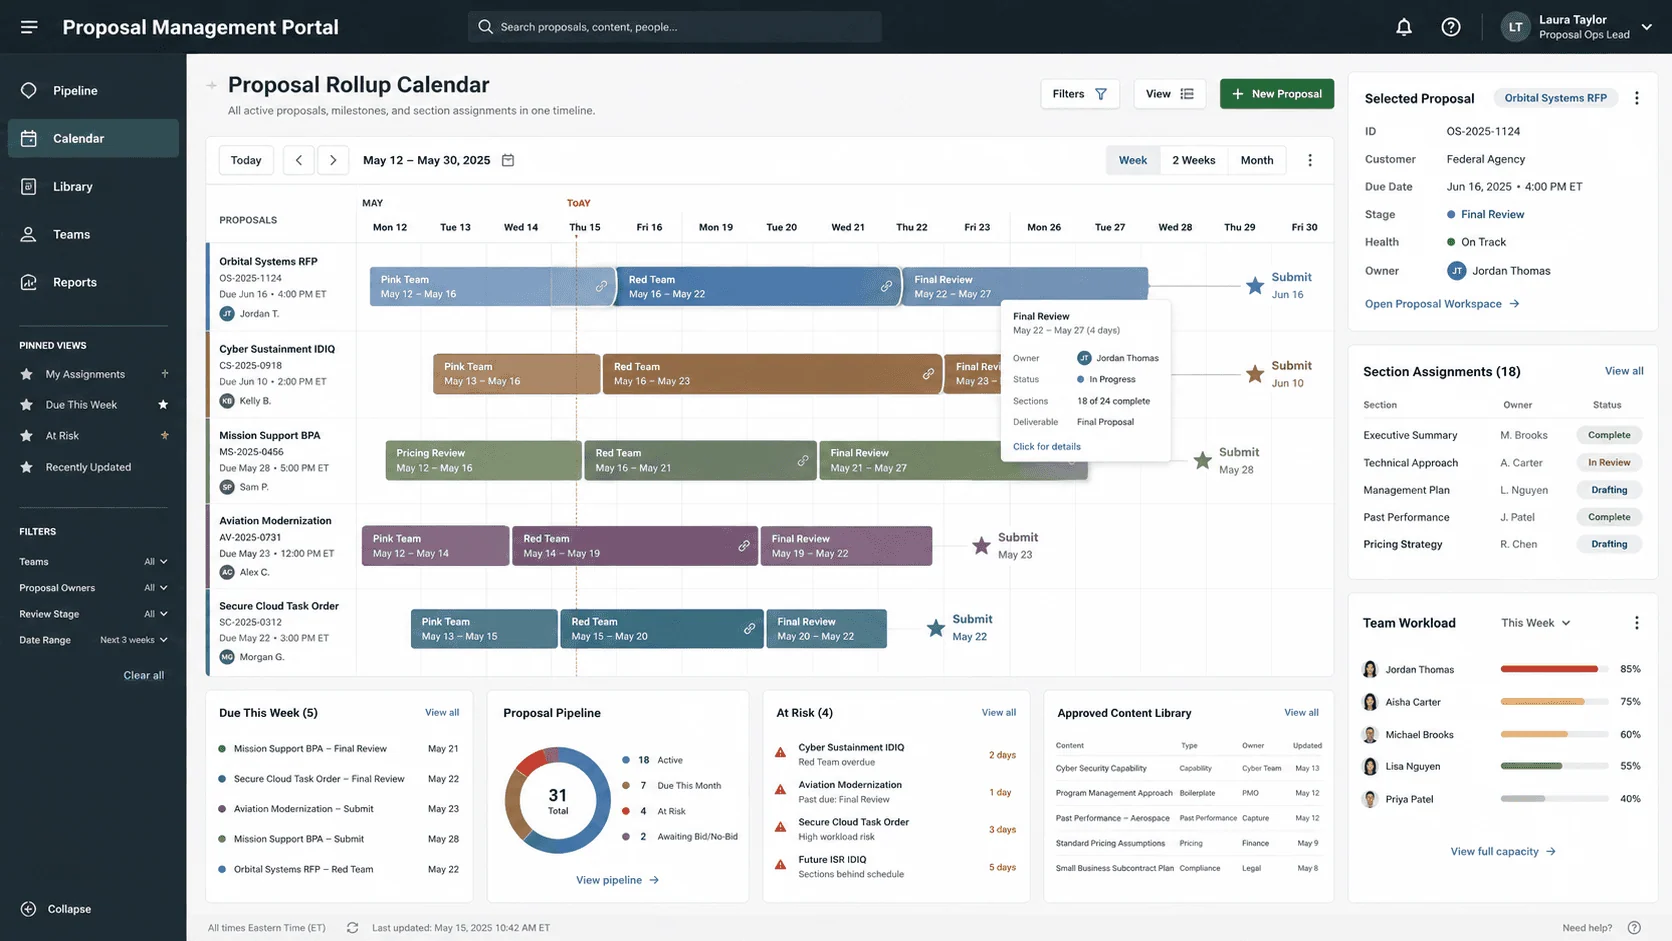
Task: Open notifications bell icon
Action: tap(1404, 27)
